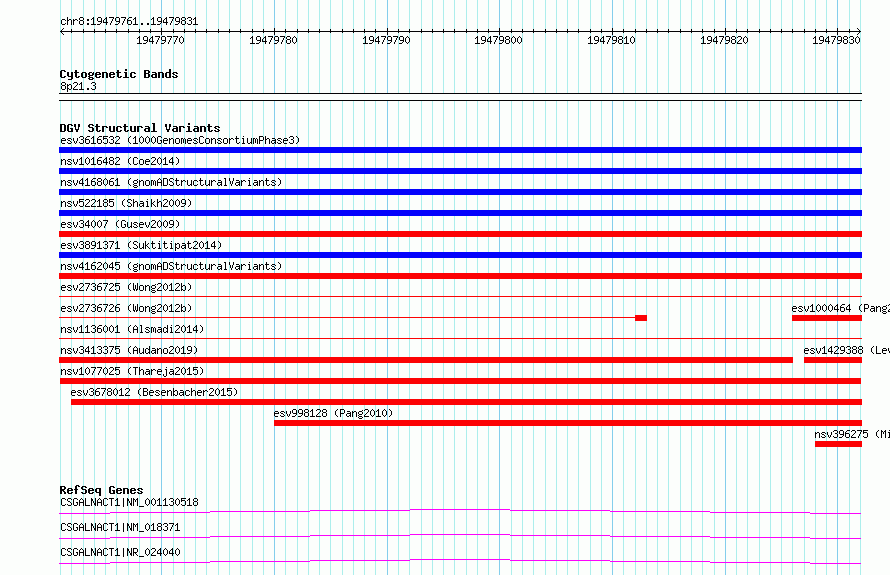The height and width of the screenshot is (575, 890).
Task: Click nsv4162045 (gnomADStructuralVariants) label
Action: 171,266
